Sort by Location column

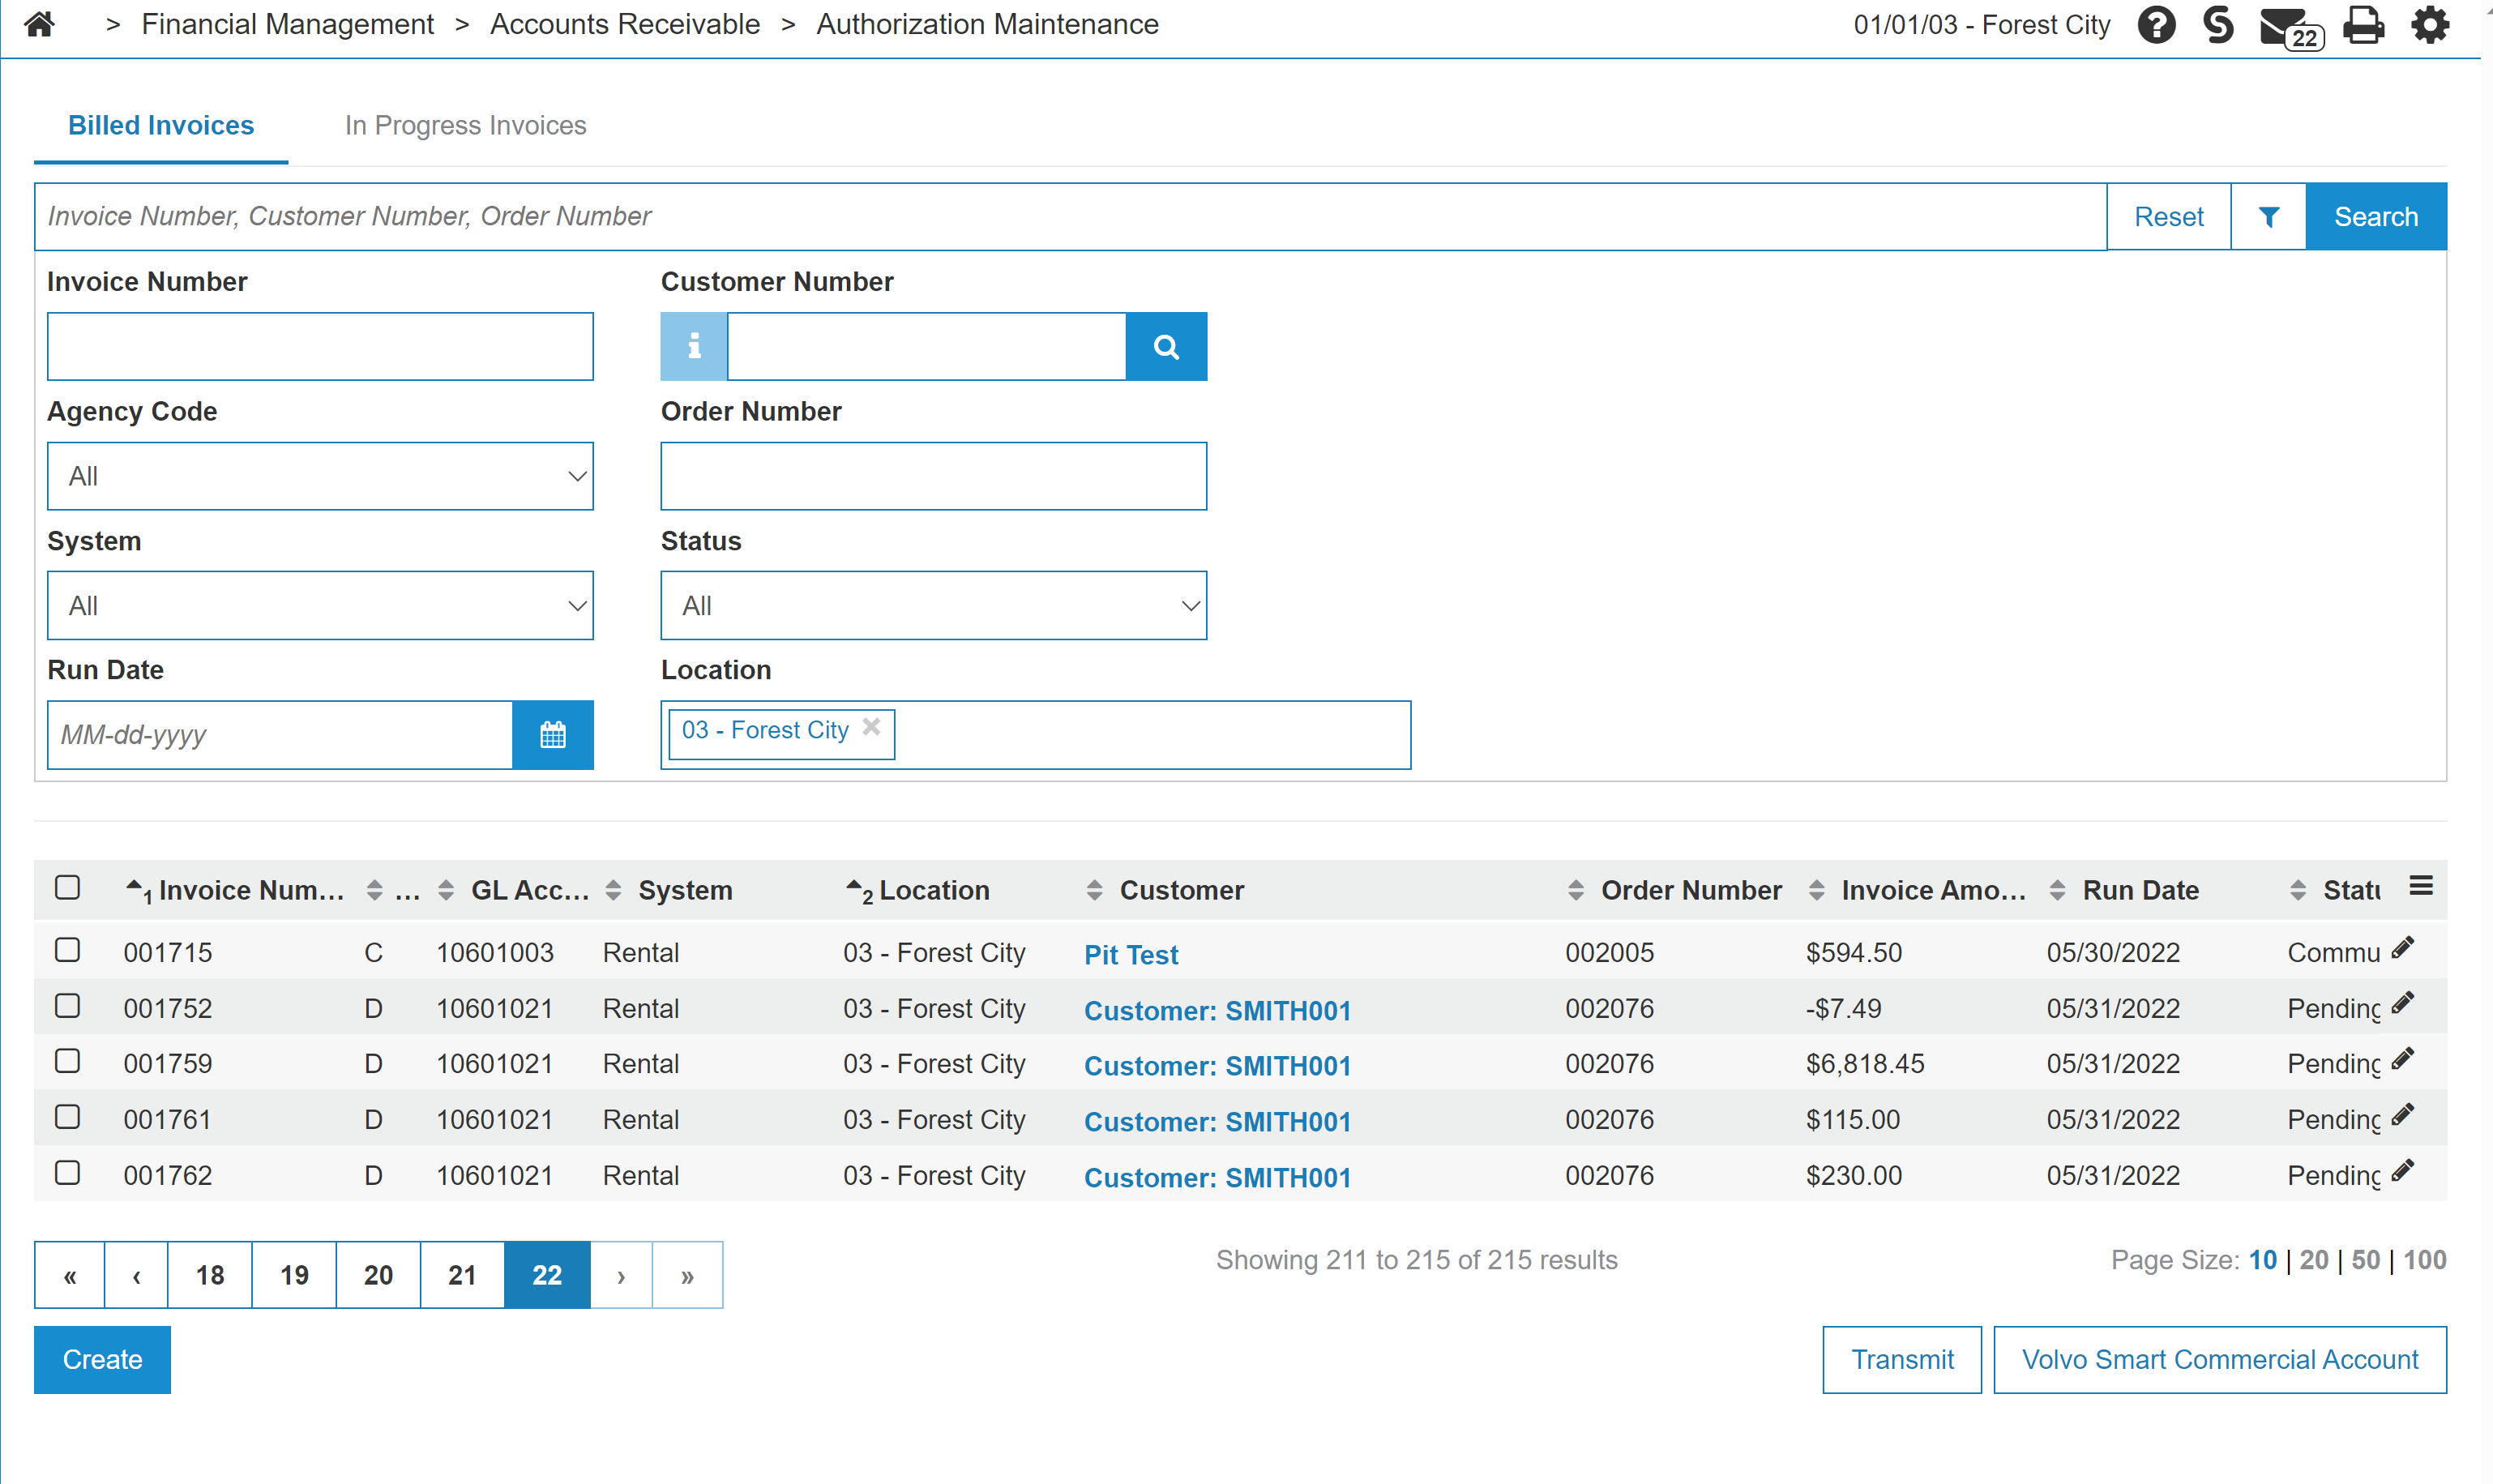coord(918,890)
